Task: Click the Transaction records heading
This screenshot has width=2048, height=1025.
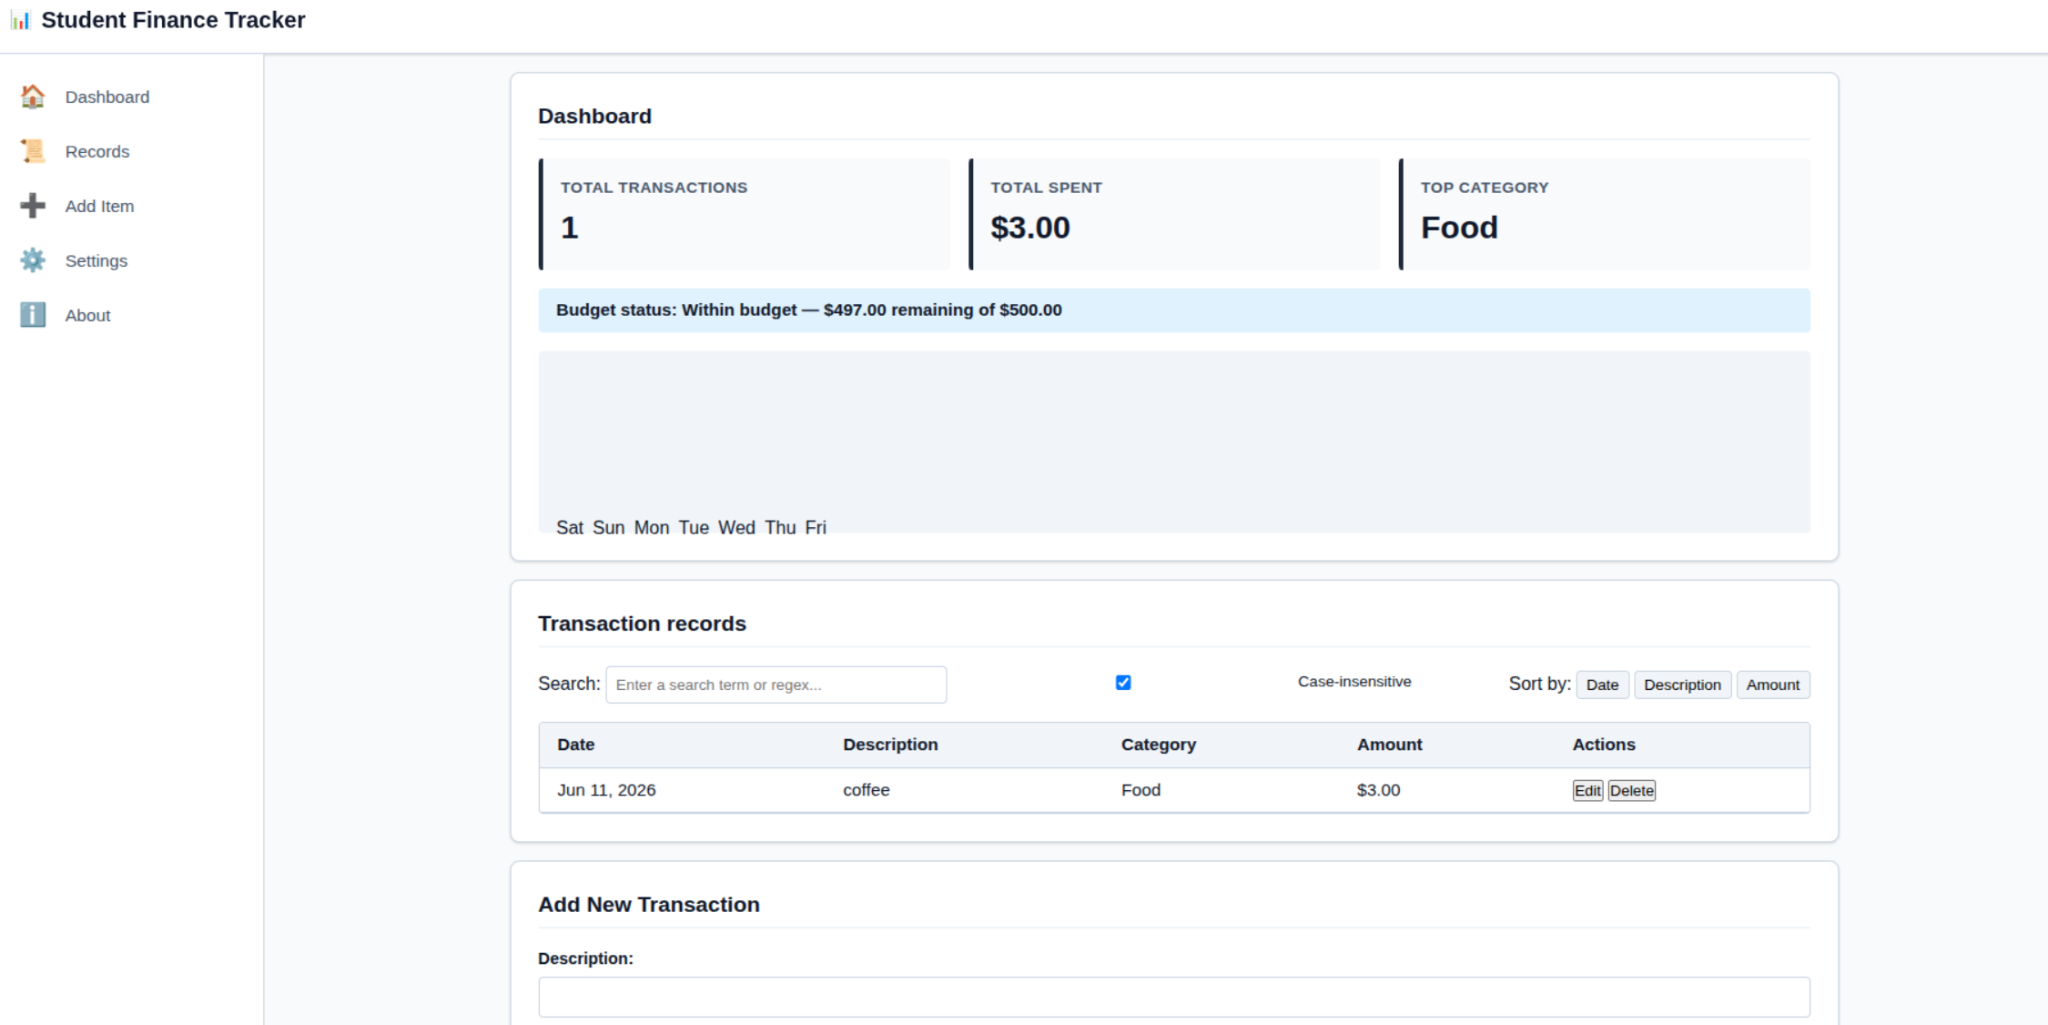Action: point(642,624)
